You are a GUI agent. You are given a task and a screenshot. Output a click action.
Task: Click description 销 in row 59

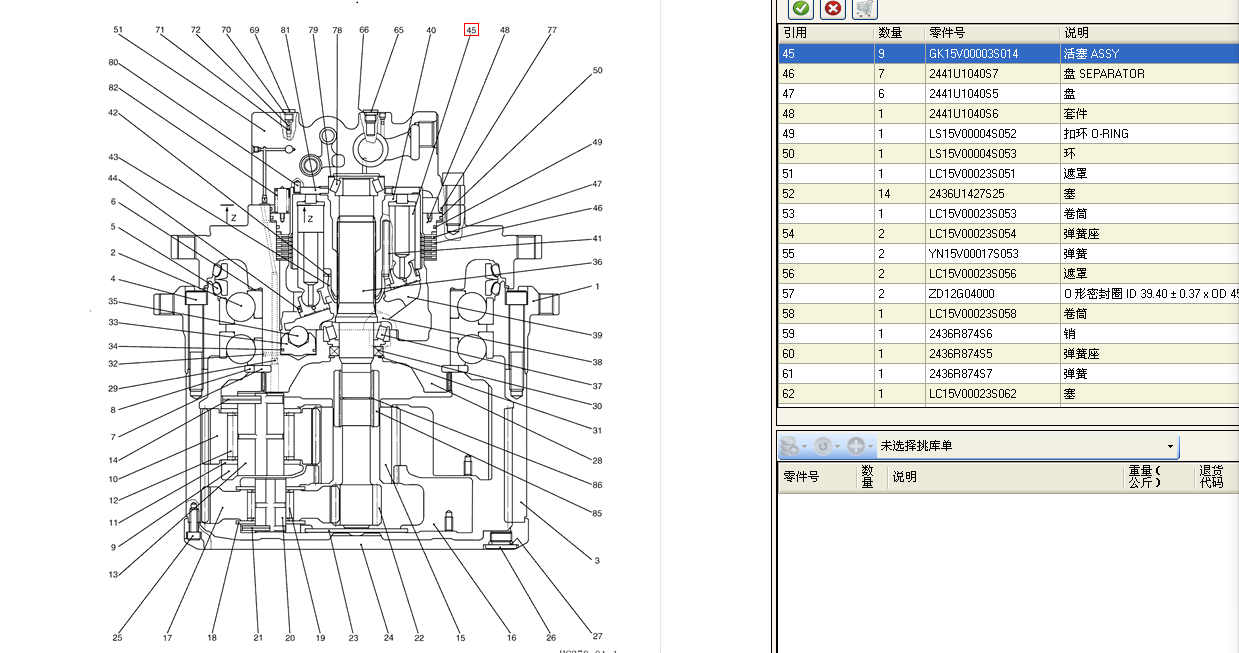(1069, 334)
